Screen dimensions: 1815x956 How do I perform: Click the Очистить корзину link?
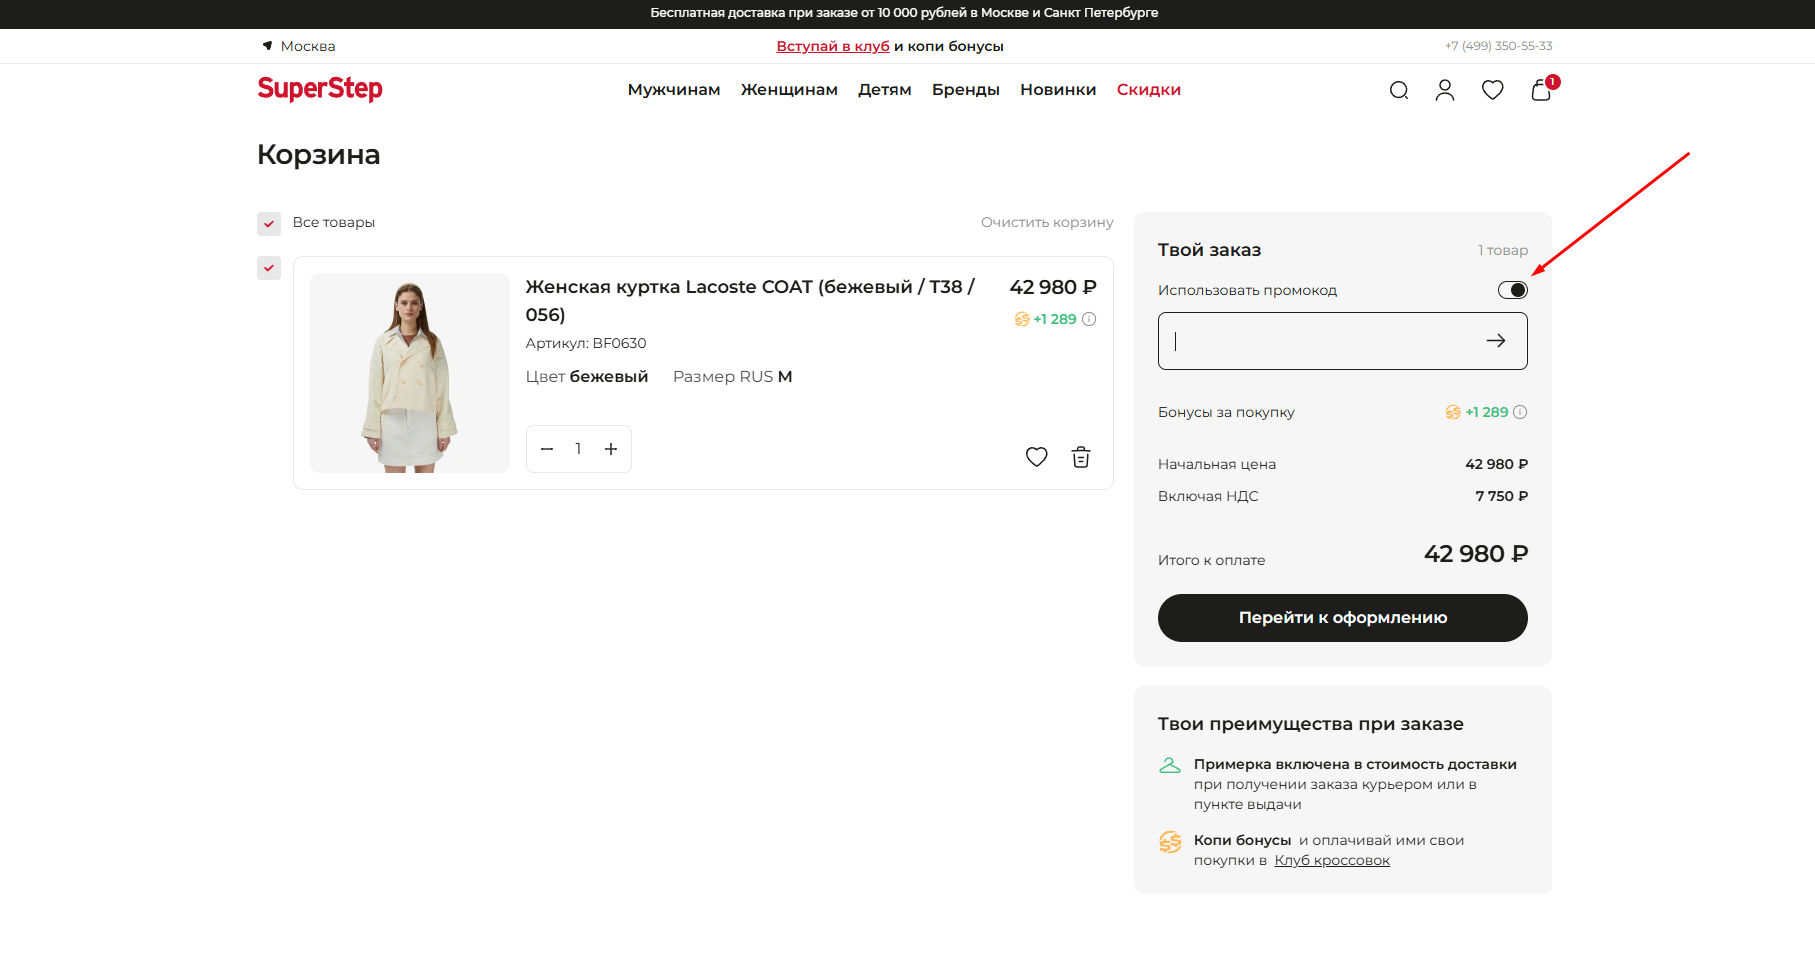[x=1047, y=222]
